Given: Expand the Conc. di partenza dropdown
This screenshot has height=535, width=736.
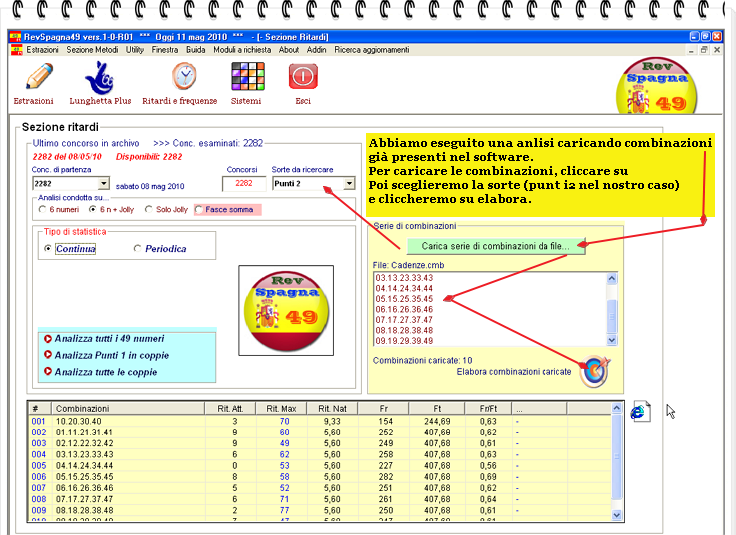Looking at the screenshot, I should coord(104,183).
